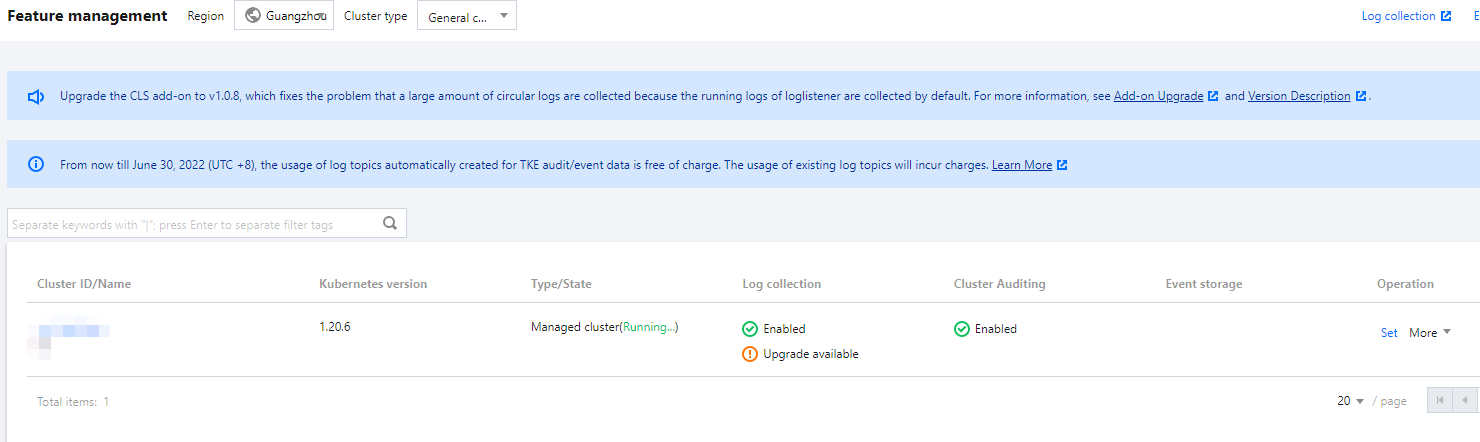Click the globe icon beside Guangzhou
The height and width of the screenshot is (442, 1480).
click(253, 16)
